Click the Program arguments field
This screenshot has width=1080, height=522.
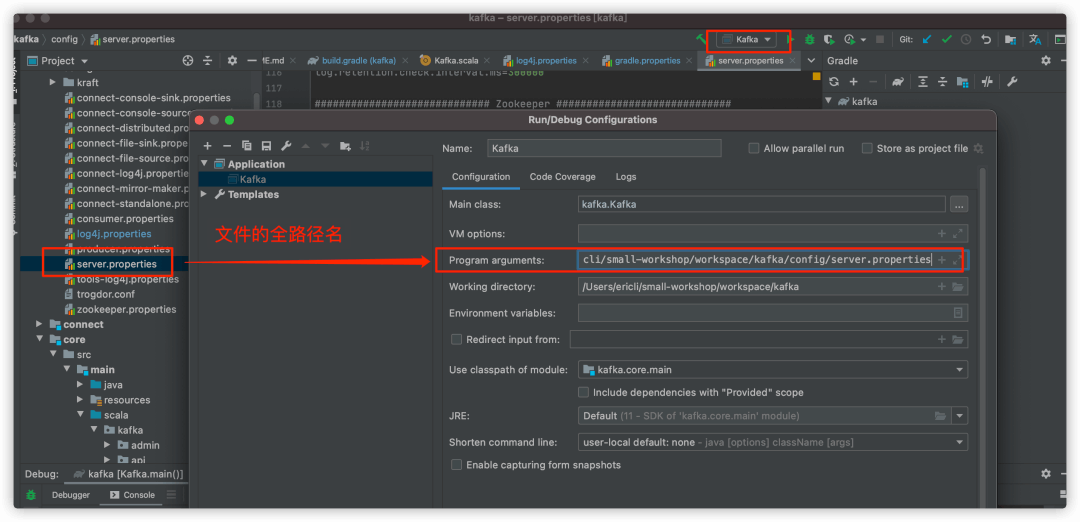(773, 260)
